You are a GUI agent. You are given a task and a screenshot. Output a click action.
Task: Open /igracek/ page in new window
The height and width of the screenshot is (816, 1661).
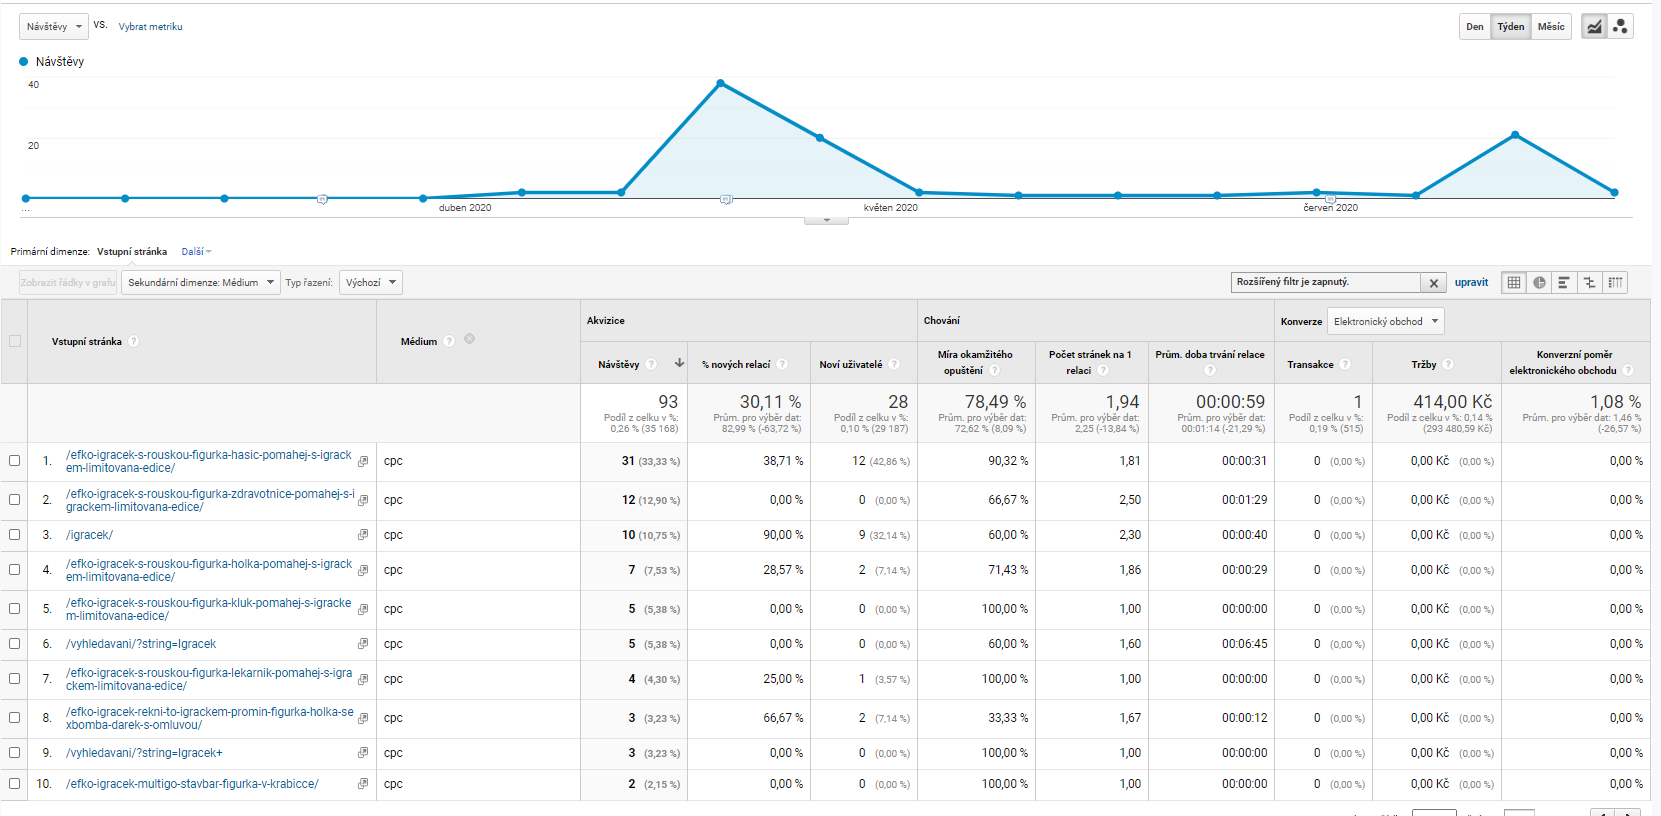click(x=363, y=535)
